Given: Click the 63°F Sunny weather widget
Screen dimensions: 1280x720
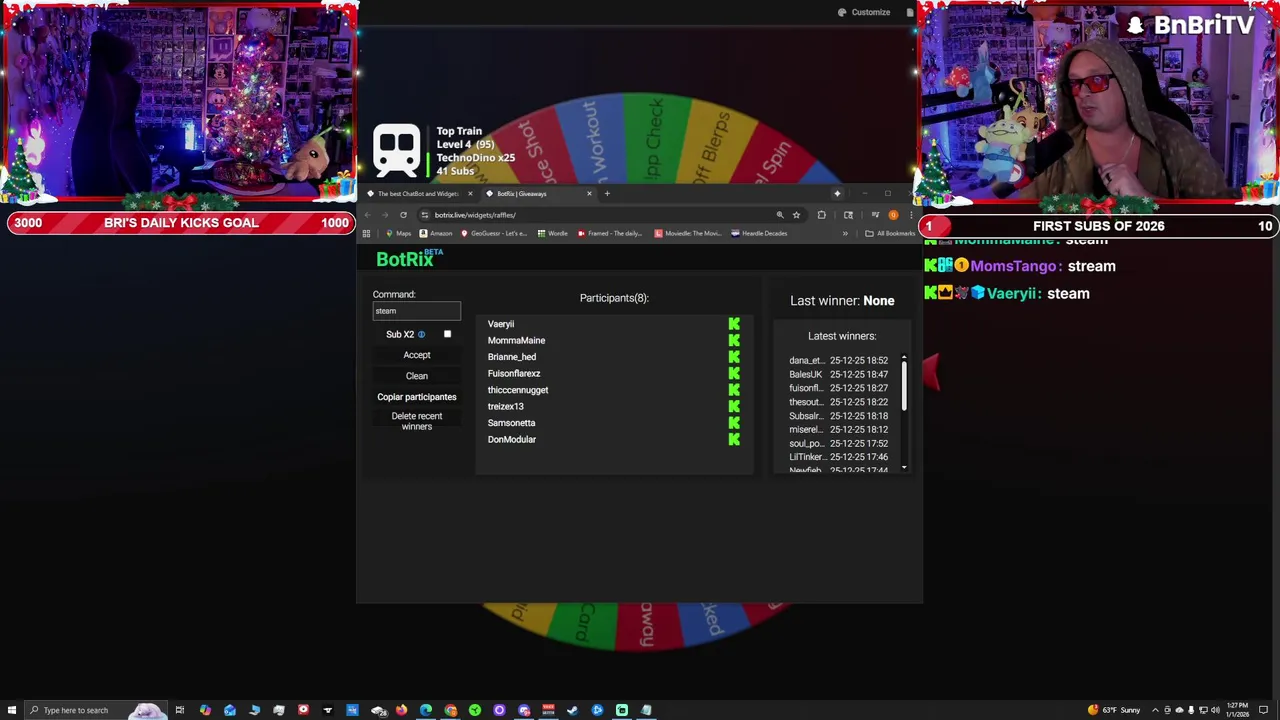Looking at the screenshot, I should coord(1114,710).
